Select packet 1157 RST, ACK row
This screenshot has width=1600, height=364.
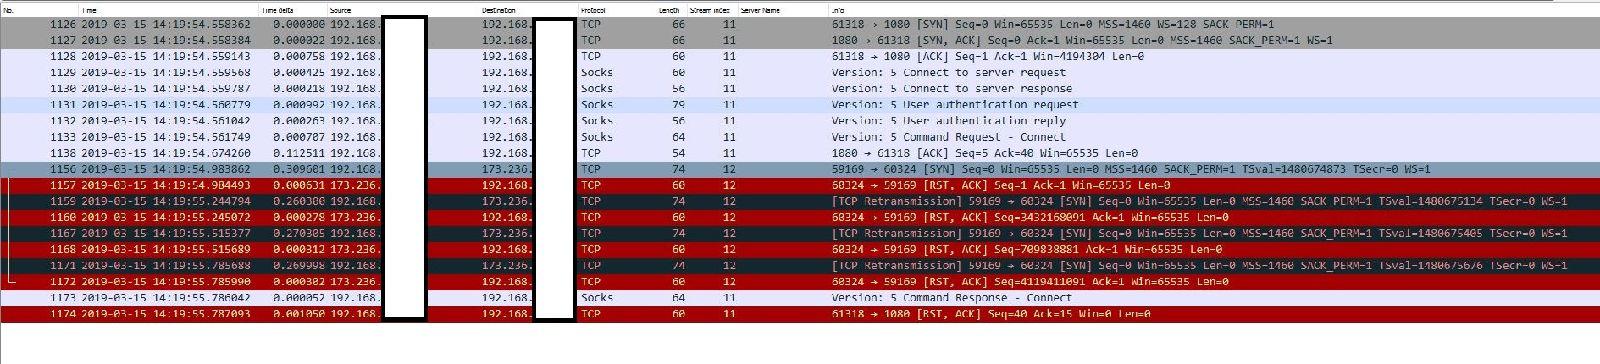[800, 185]
